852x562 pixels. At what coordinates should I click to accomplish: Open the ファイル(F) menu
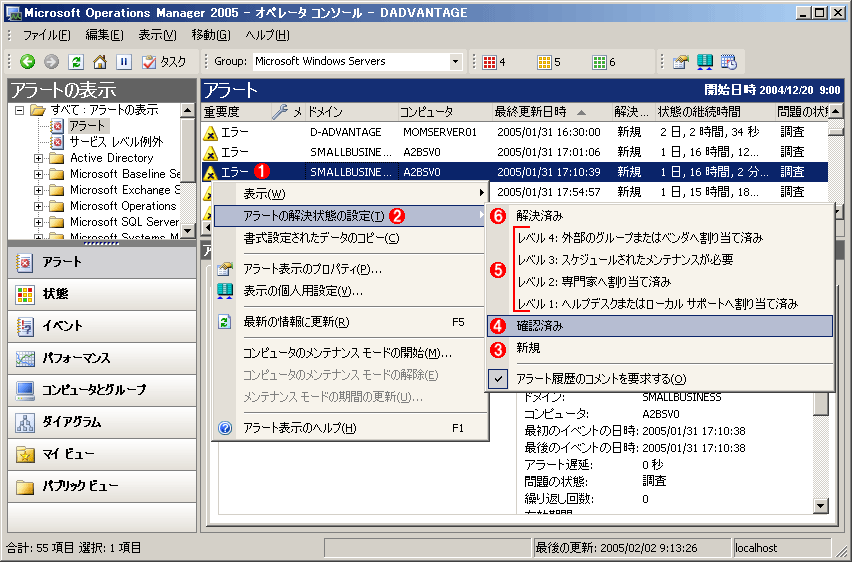click(47, 35)
